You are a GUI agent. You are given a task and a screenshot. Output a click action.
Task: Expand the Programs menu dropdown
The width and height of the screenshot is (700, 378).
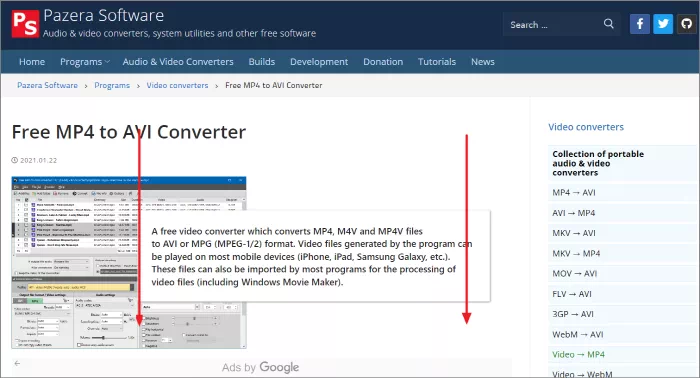(x=85, y=62)
